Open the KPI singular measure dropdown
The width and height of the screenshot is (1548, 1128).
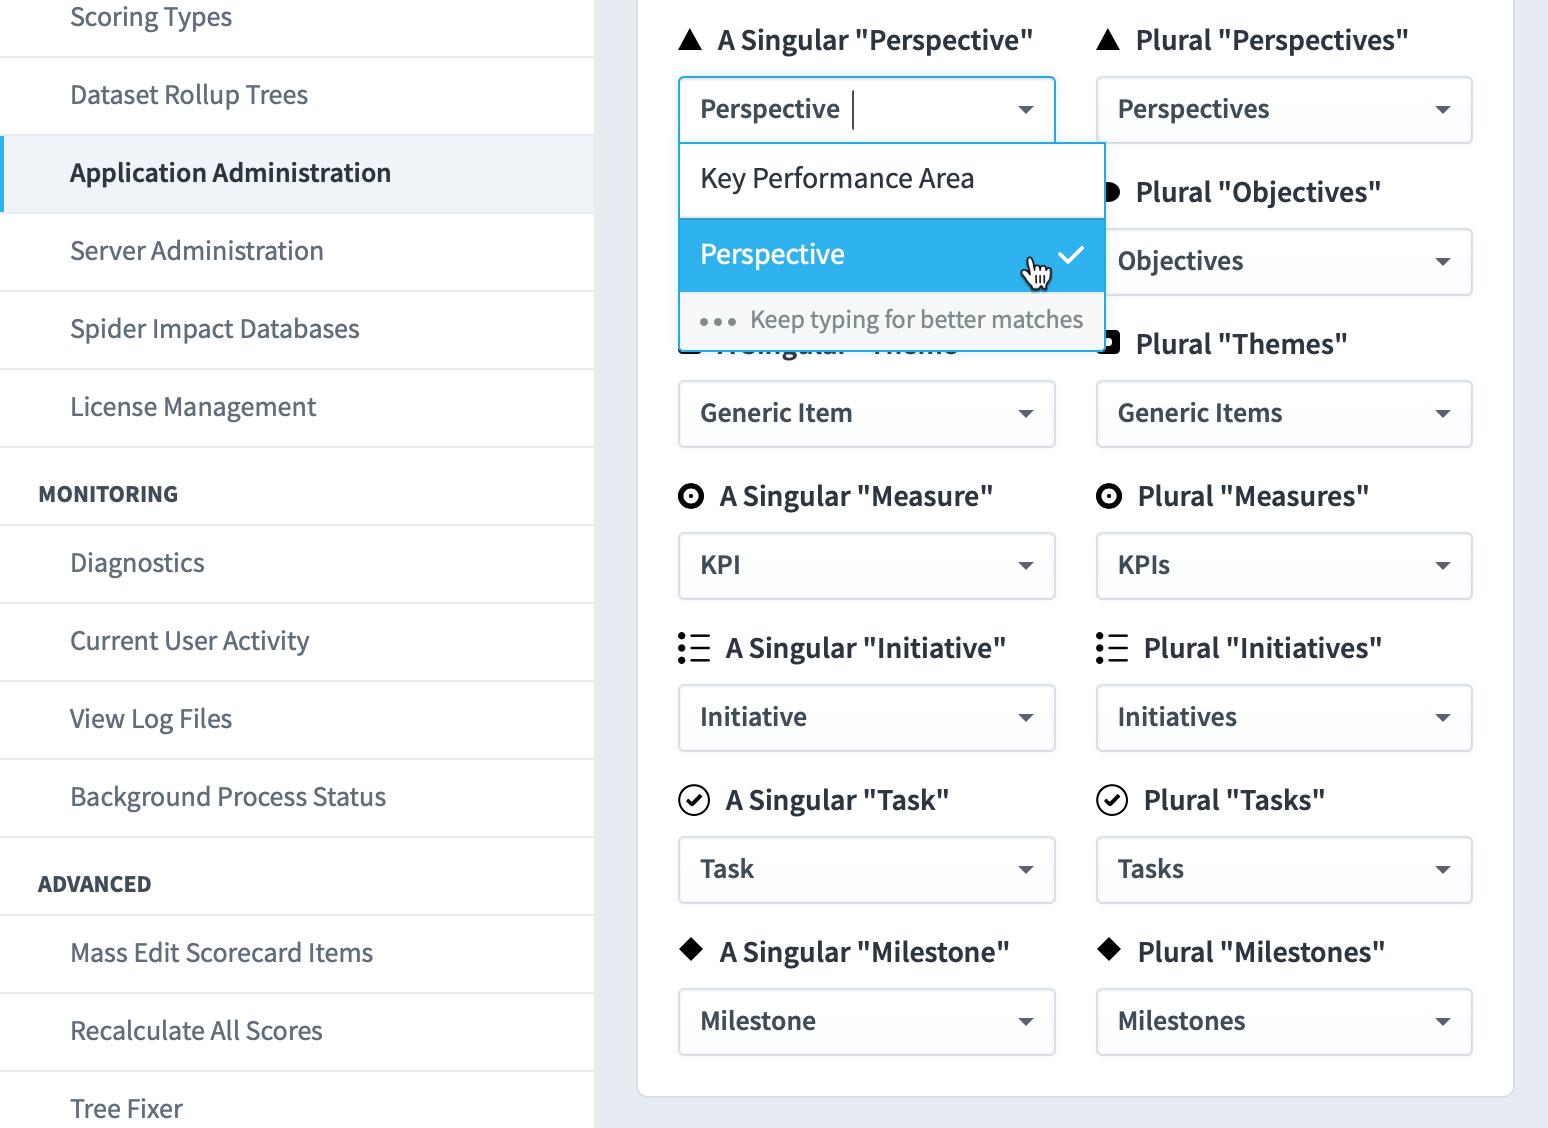tap(867, 566)
